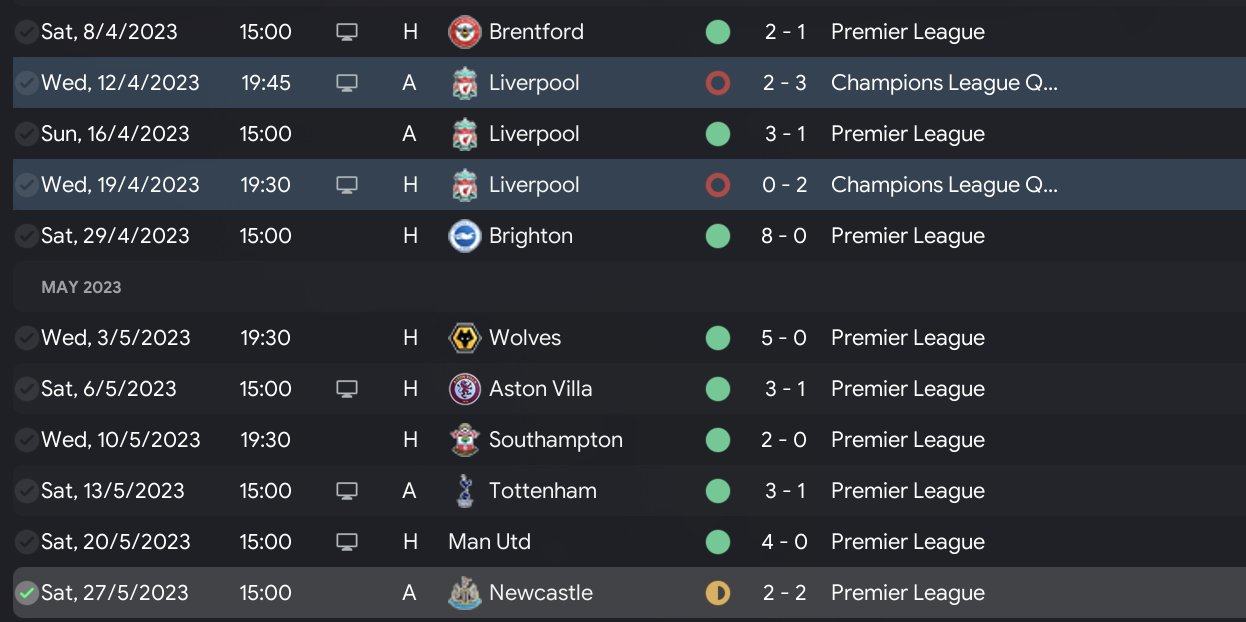
Task: Click the Aston Villa crest
Action: (x=465, y=389)
